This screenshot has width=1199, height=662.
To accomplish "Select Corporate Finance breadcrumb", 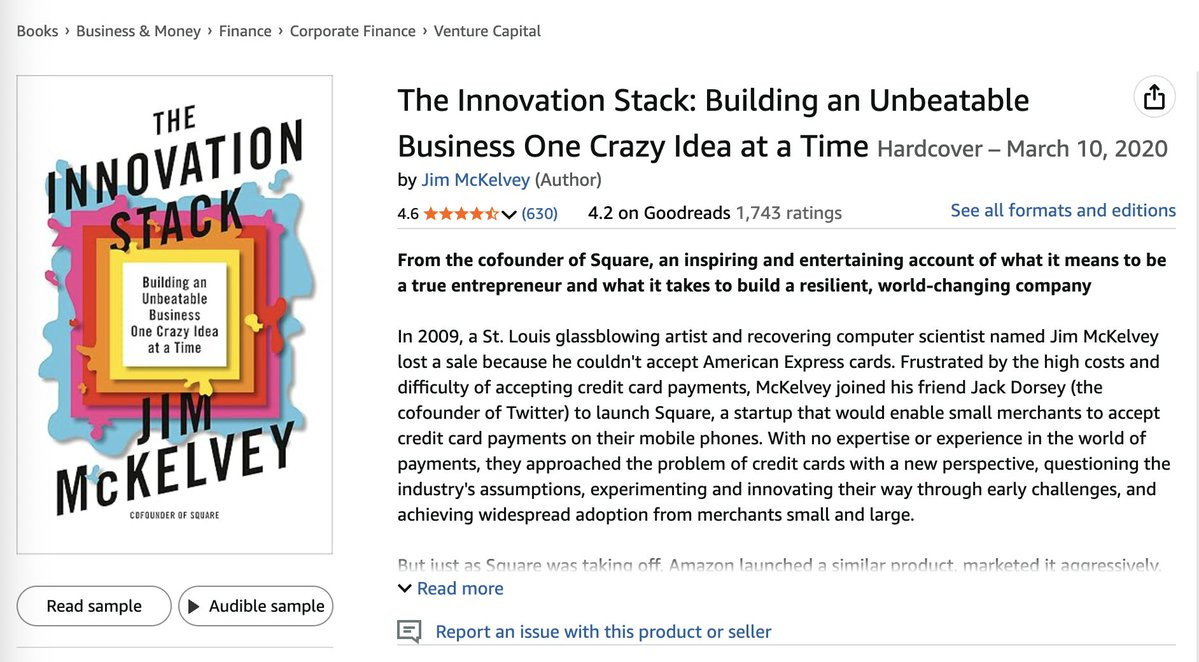I will (352, 31).
